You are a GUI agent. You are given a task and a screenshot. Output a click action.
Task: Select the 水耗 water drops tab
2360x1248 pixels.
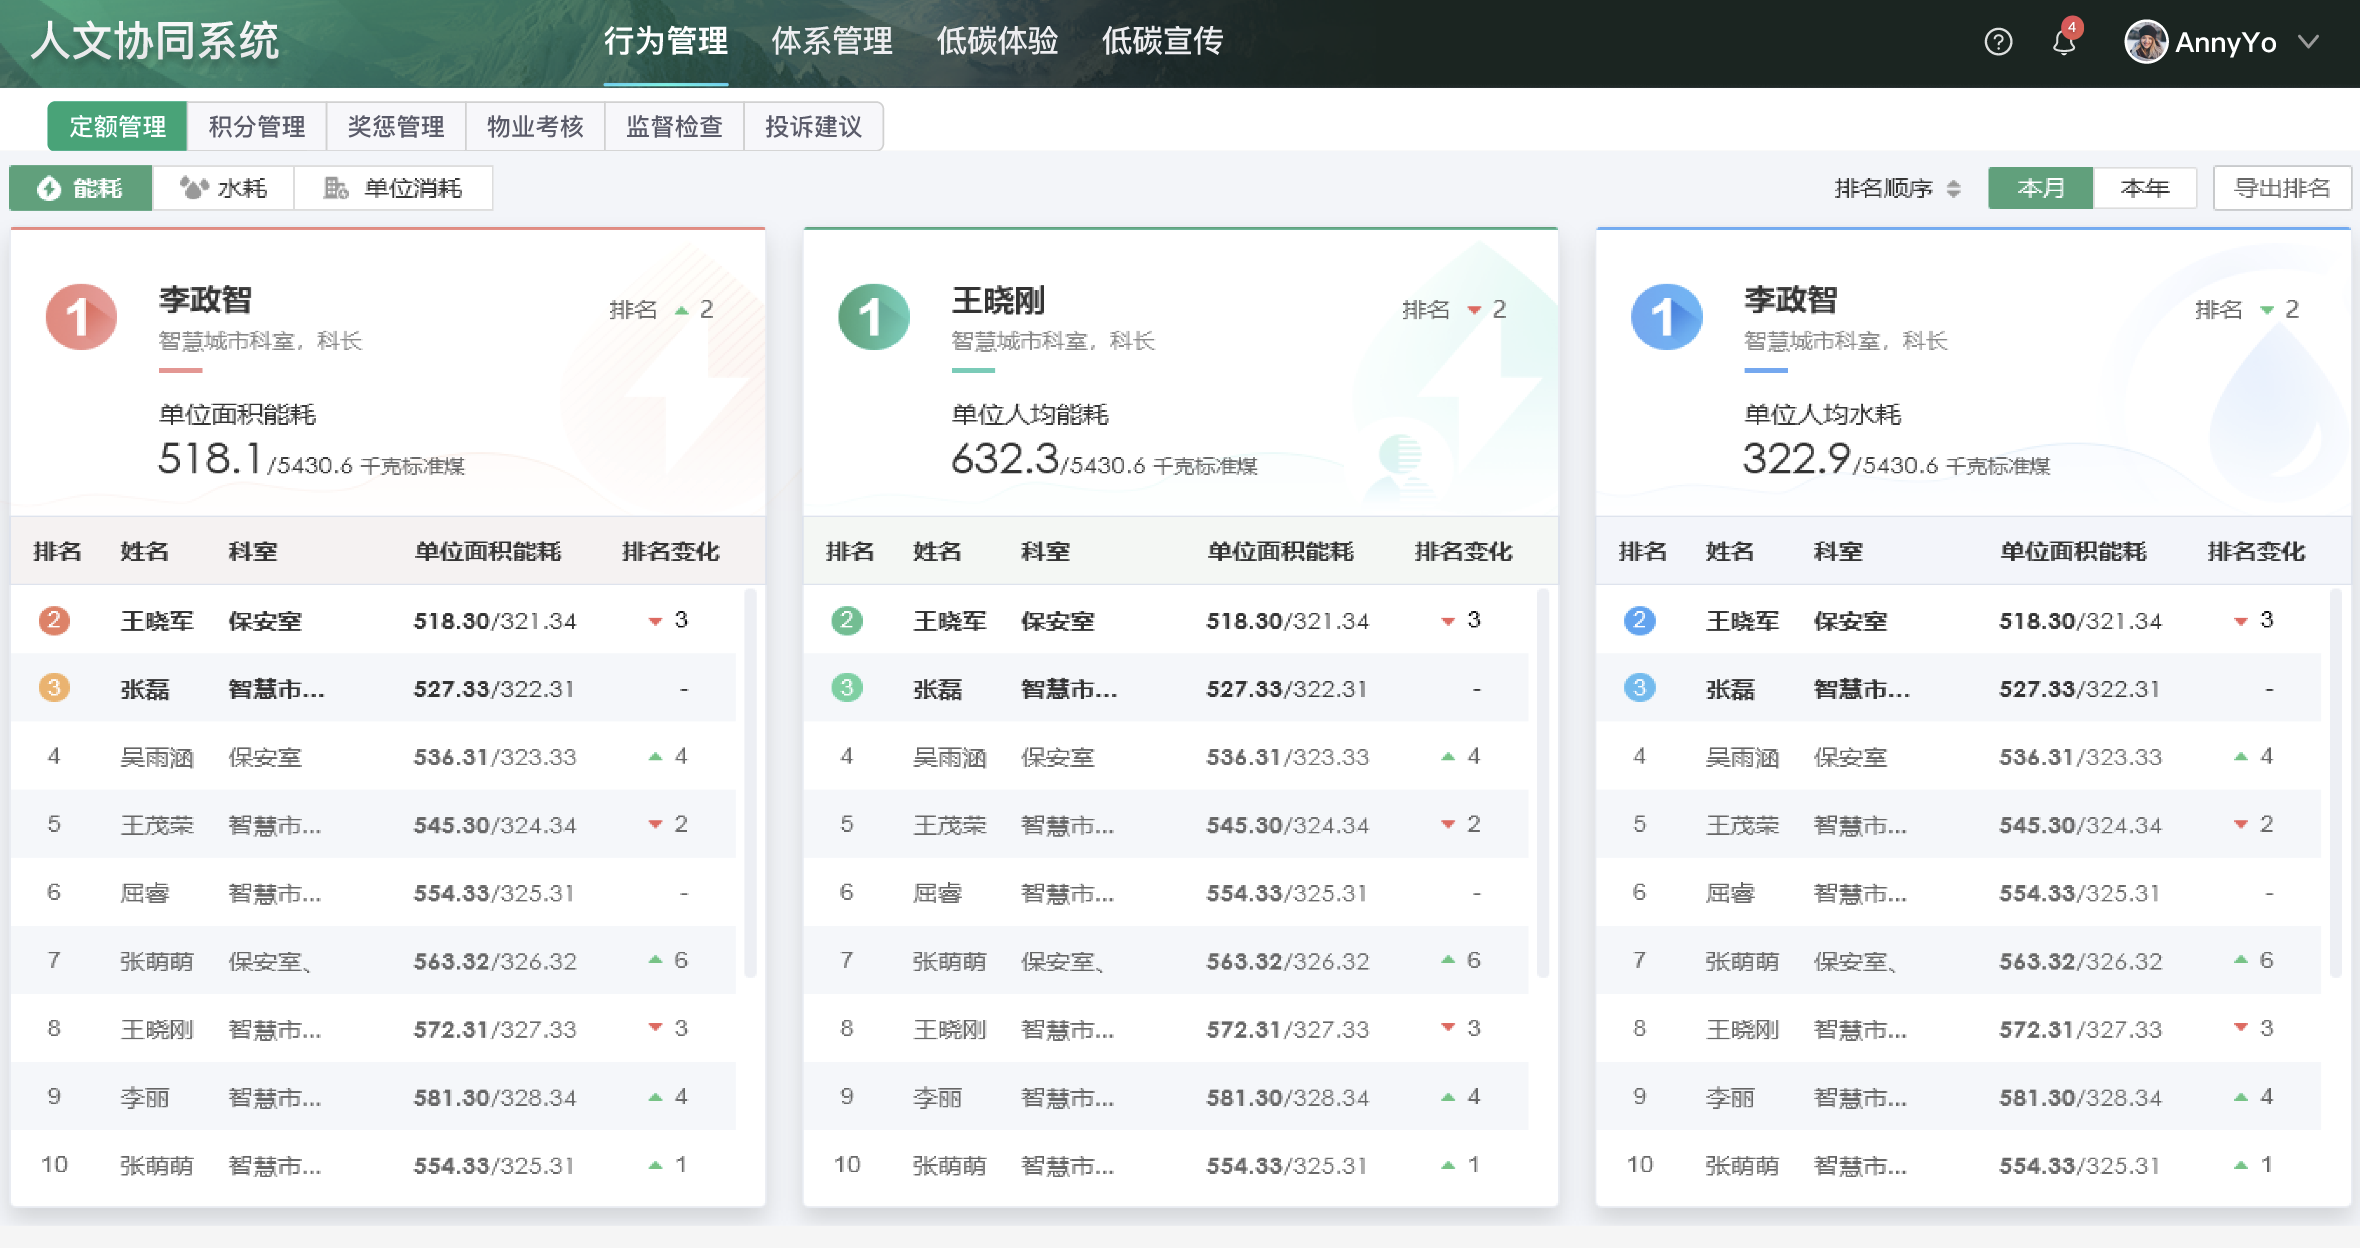point(223,188)
